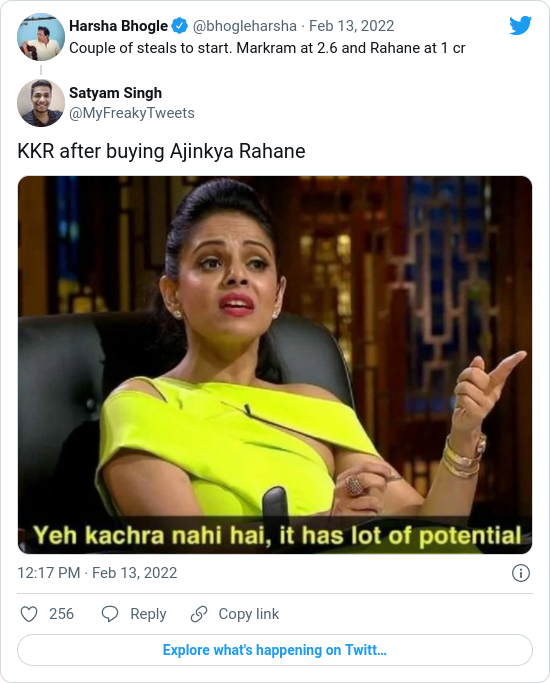Open the 12:17 PM timestamp link
This screenshot has width=550, height=683.
[x=97, y=573]
